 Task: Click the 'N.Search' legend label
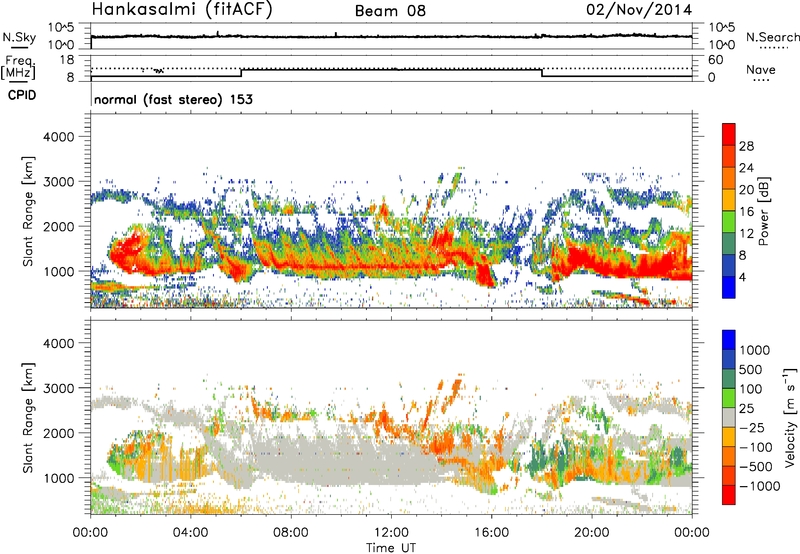click(x=772, y=37)
